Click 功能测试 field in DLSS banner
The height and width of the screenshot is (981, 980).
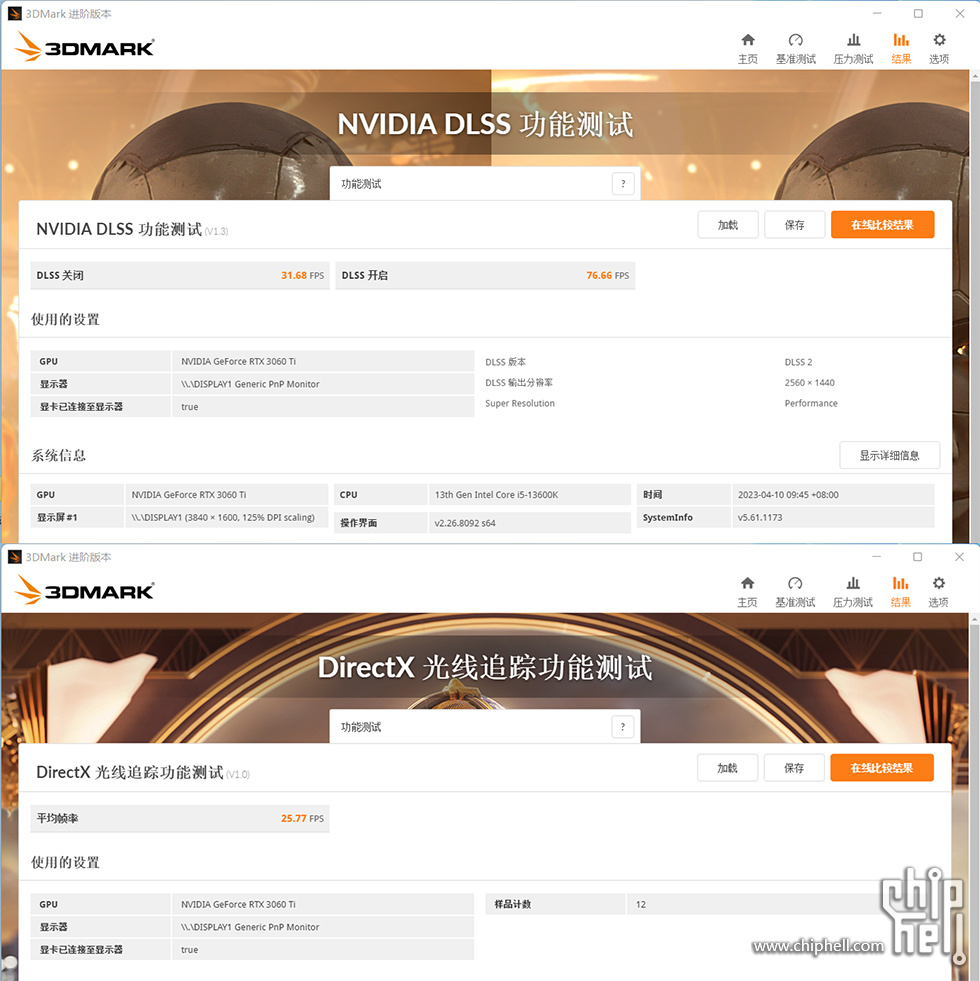485,184
